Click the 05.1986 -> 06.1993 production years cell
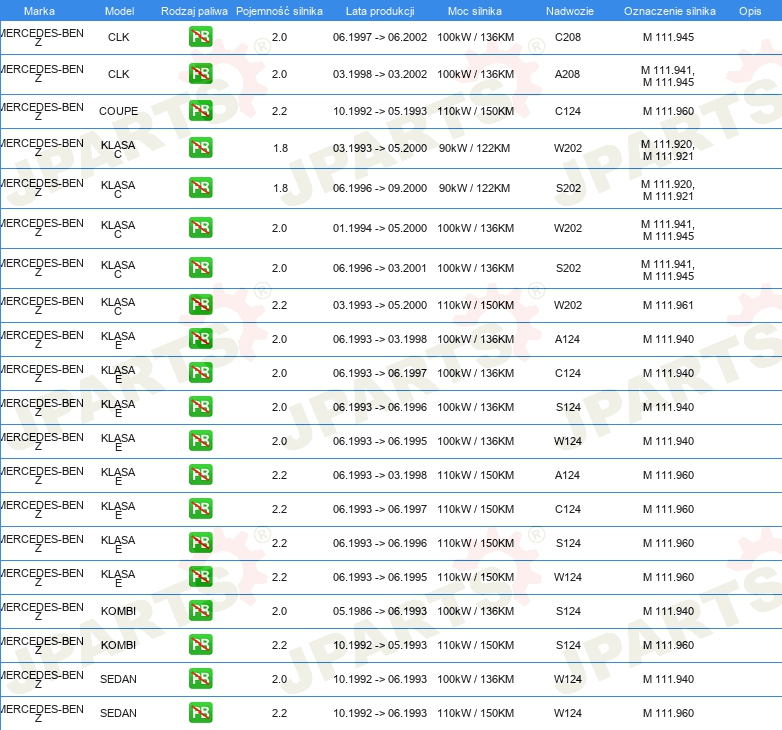 tap(380, 611)
